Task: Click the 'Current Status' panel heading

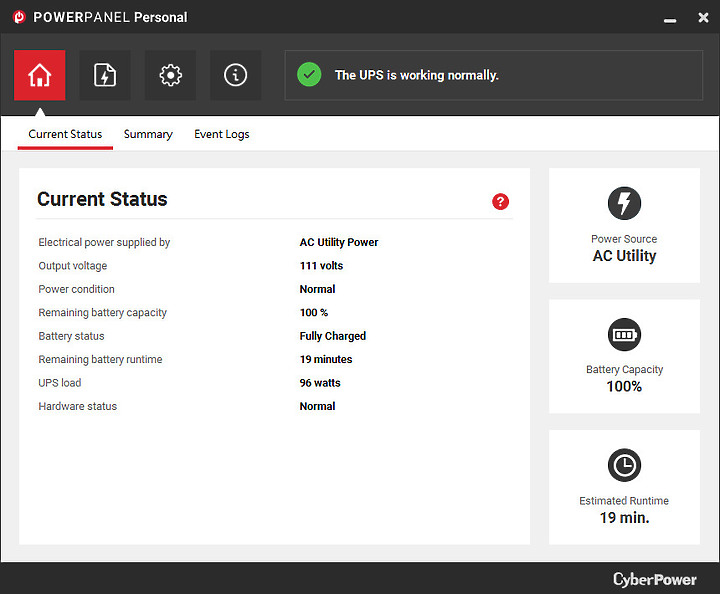Action: [102, 199]
